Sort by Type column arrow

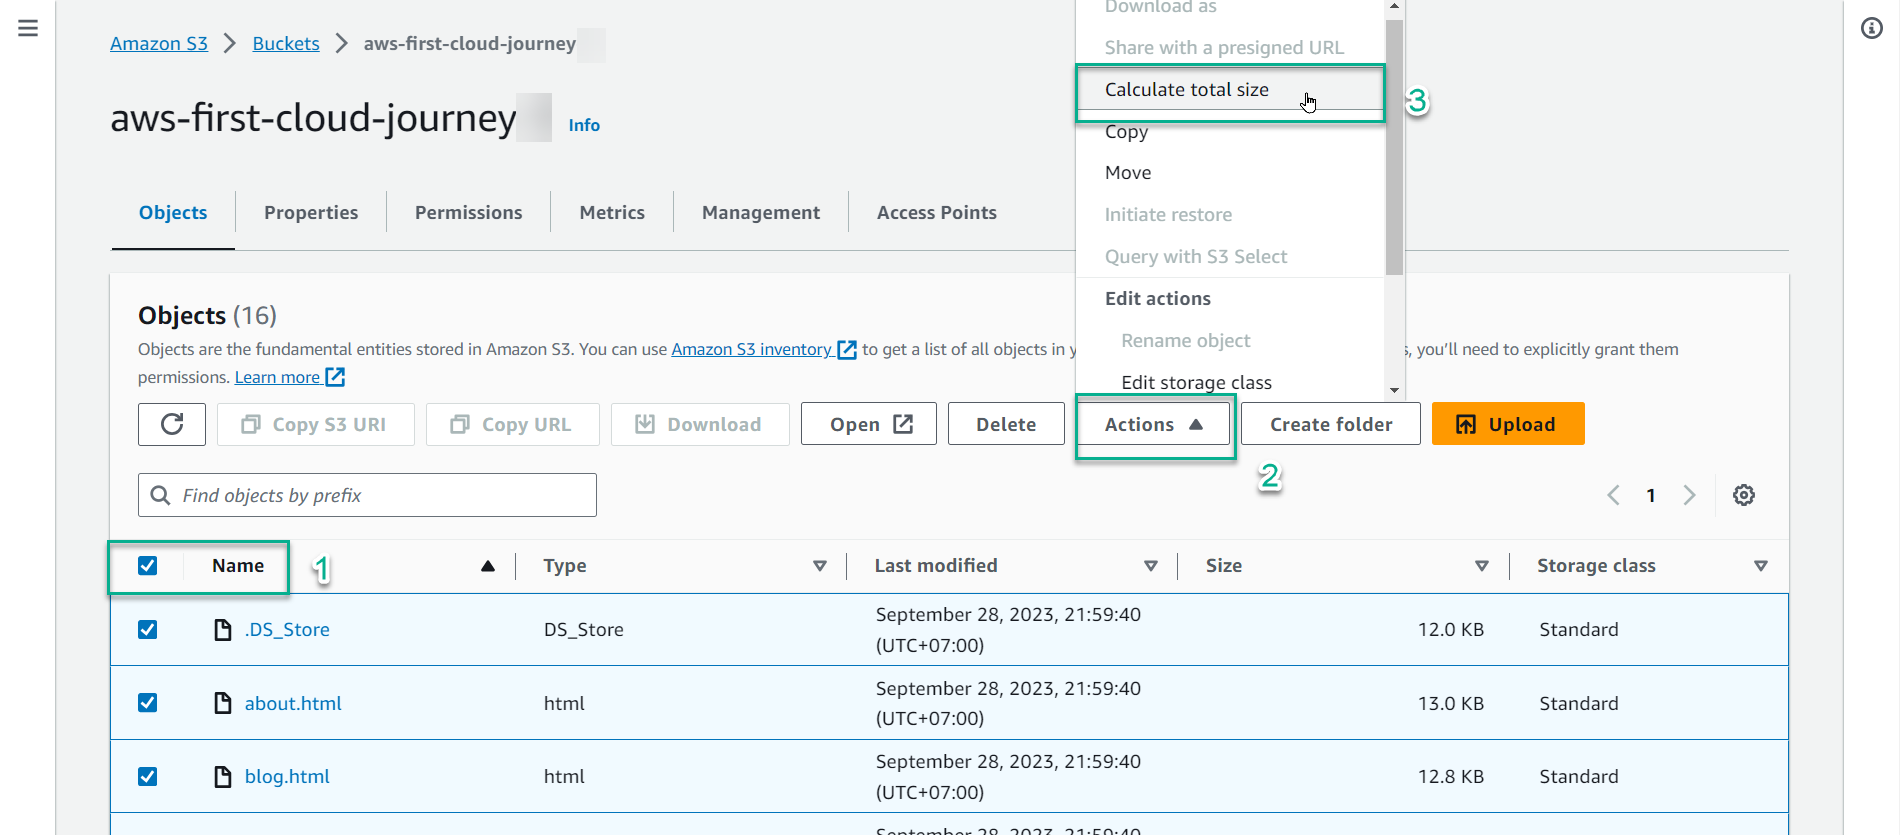(x=820, y=566)
